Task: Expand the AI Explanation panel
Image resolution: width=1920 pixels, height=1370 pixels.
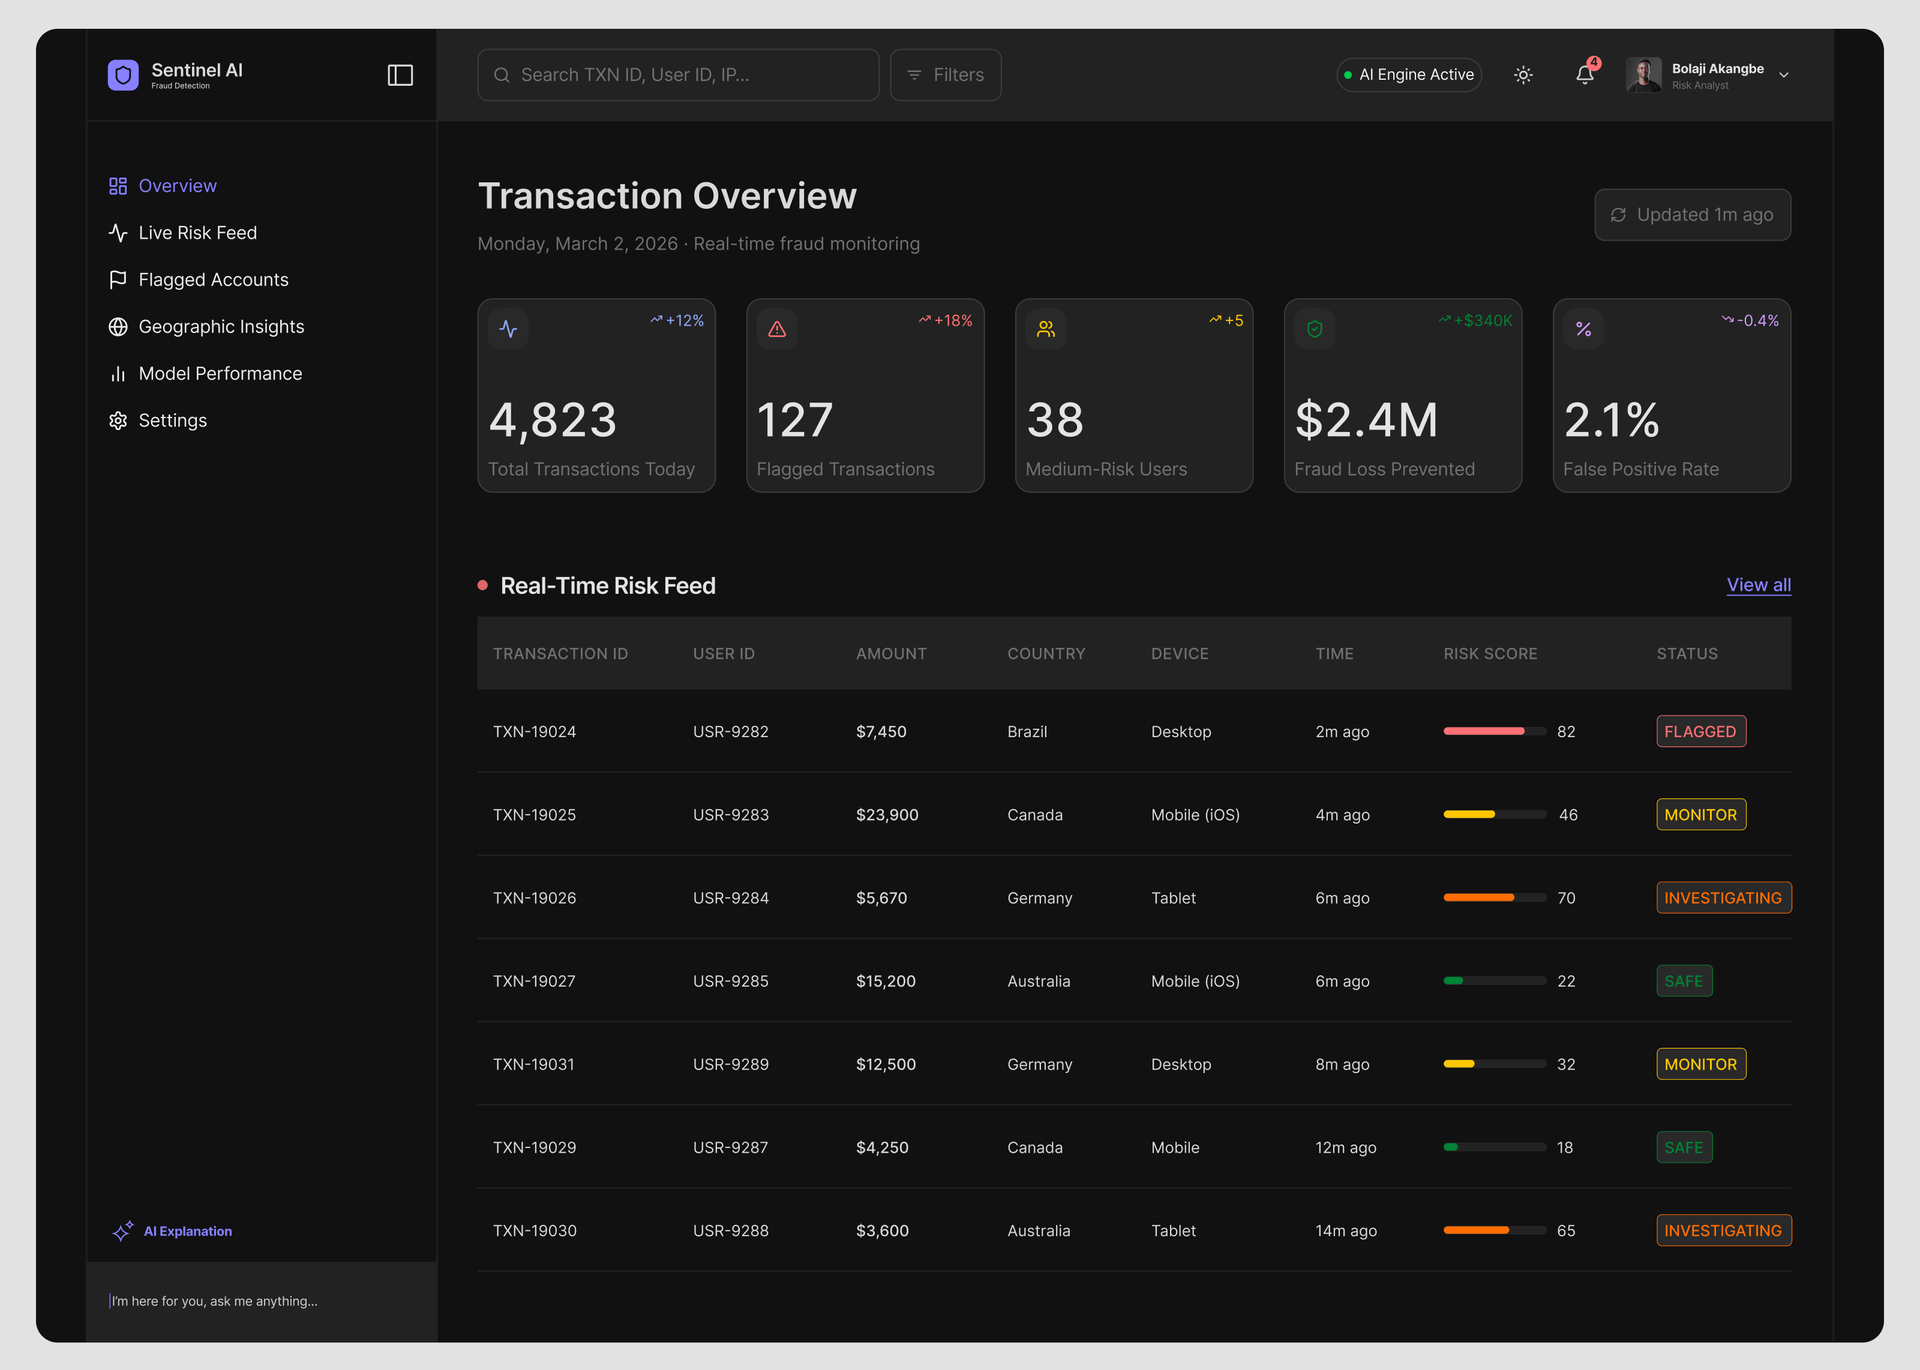Action: point(187,1231)
